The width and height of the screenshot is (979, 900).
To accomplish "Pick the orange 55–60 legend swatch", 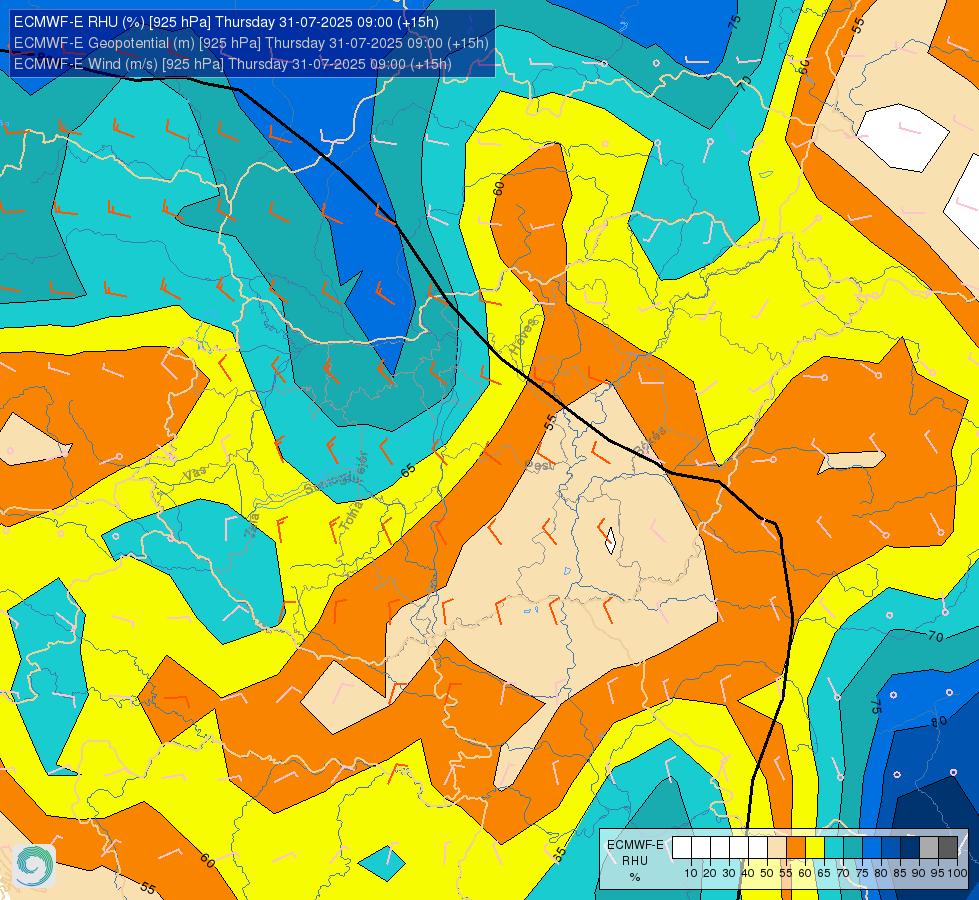I will tap(796, 848).
